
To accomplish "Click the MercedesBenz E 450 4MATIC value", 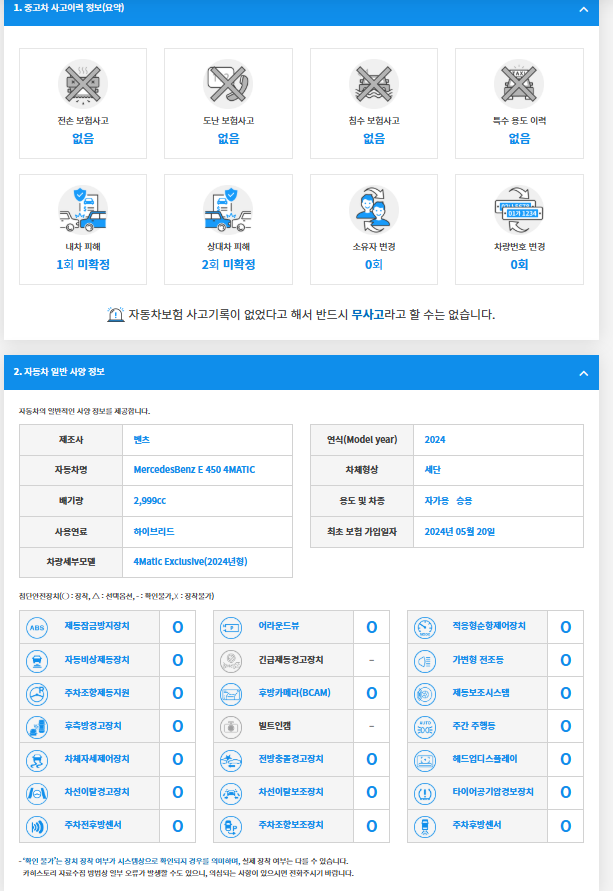I will pyautogui.click(x=194, y=470).
